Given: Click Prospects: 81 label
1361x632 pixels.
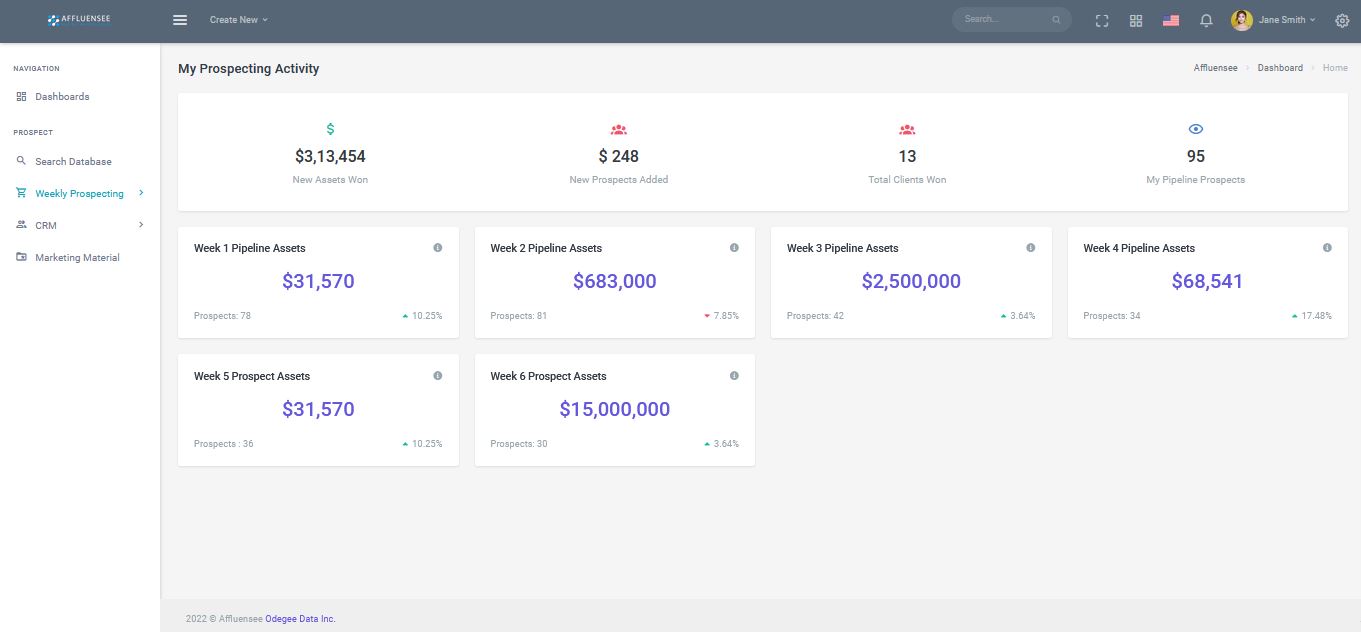Looking at the screenshot, I should pyautogui.click(x=519, y=316).
